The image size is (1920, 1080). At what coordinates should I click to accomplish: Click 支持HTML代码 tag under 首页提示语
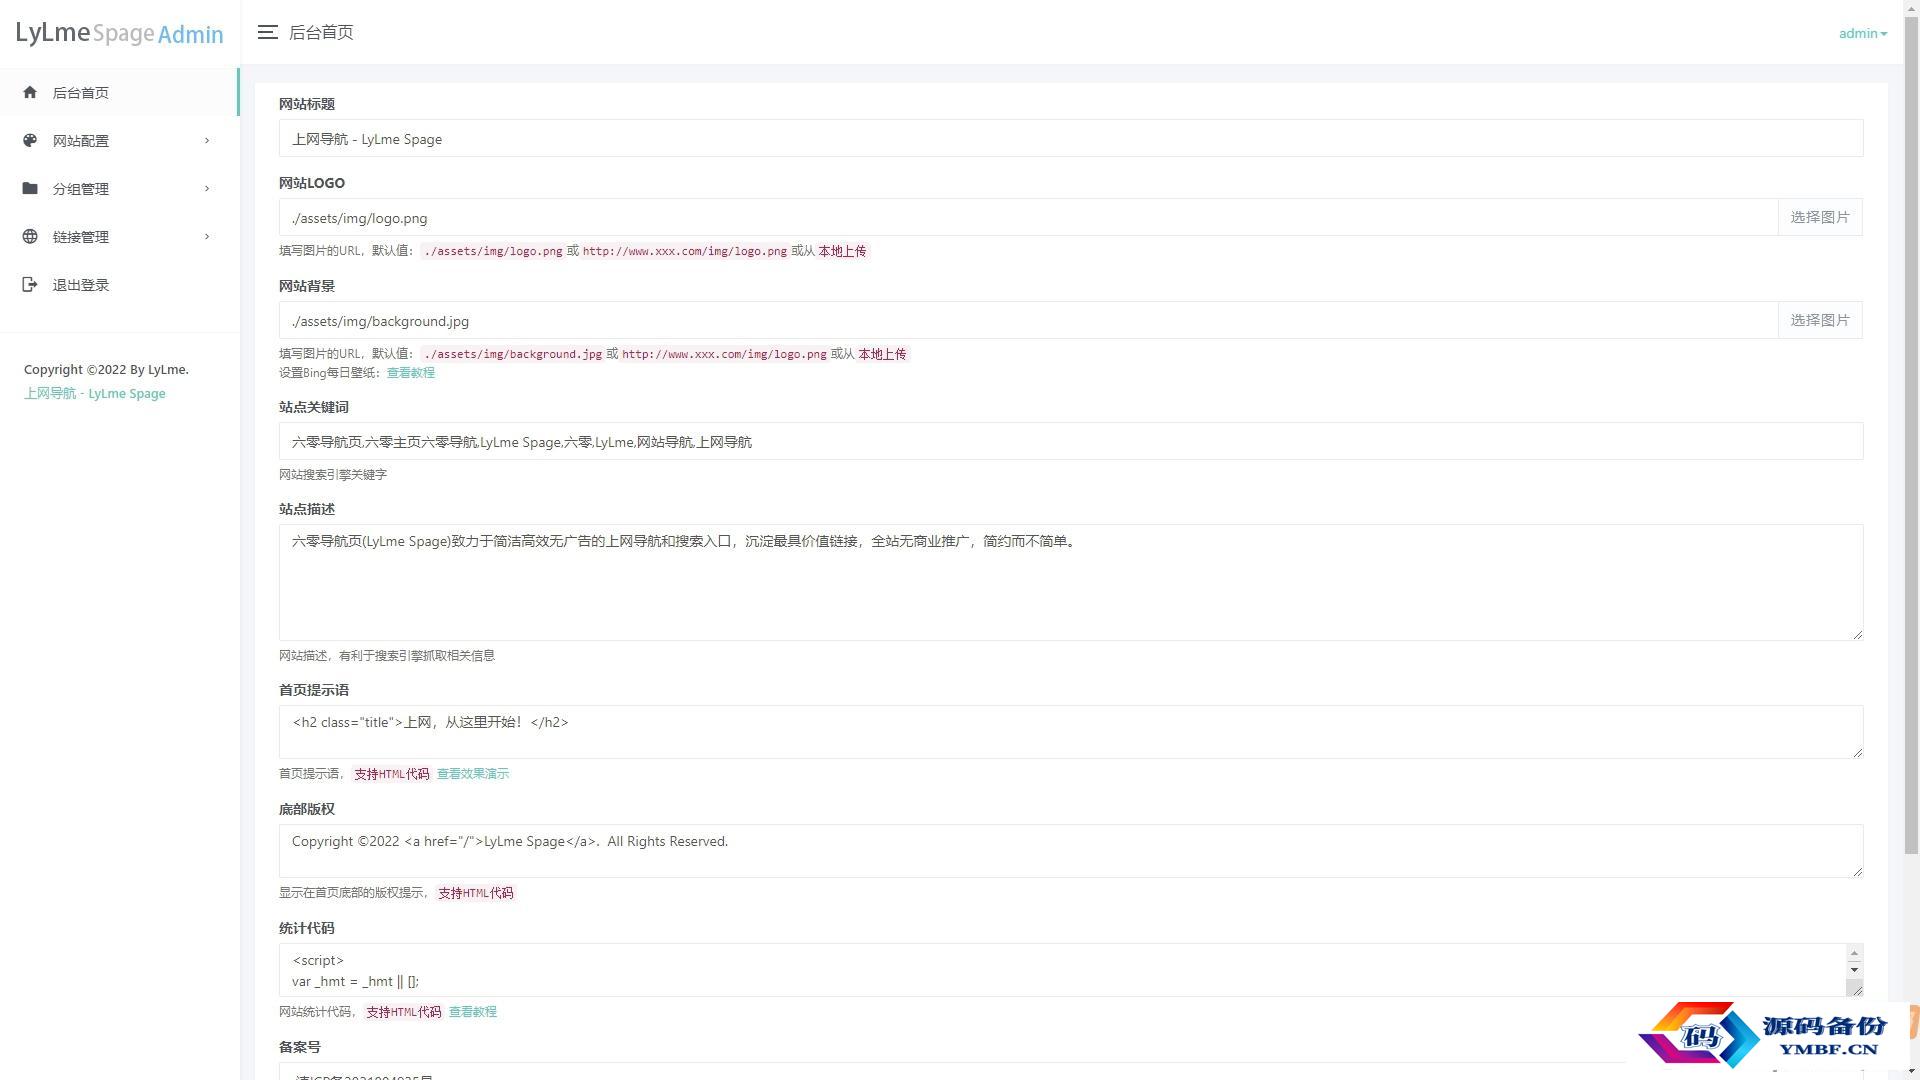point(391,774)
